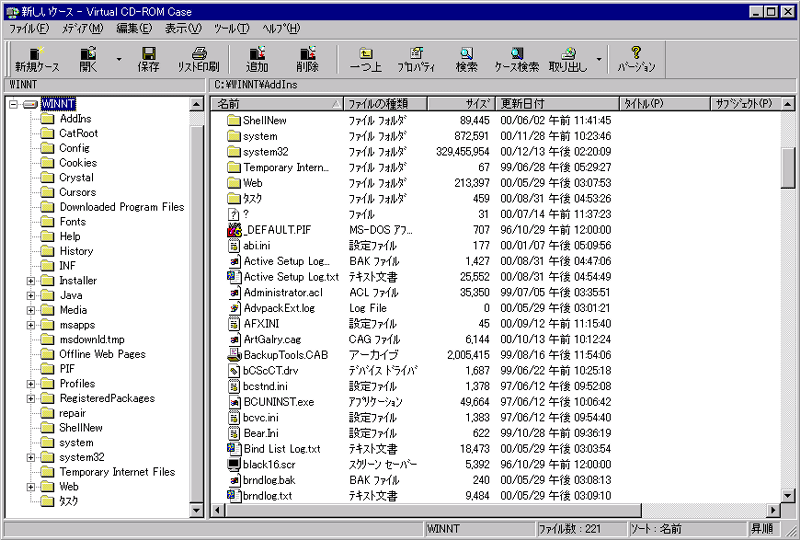
Task: Save the case using 保存 icon
Action: (148, 59)
